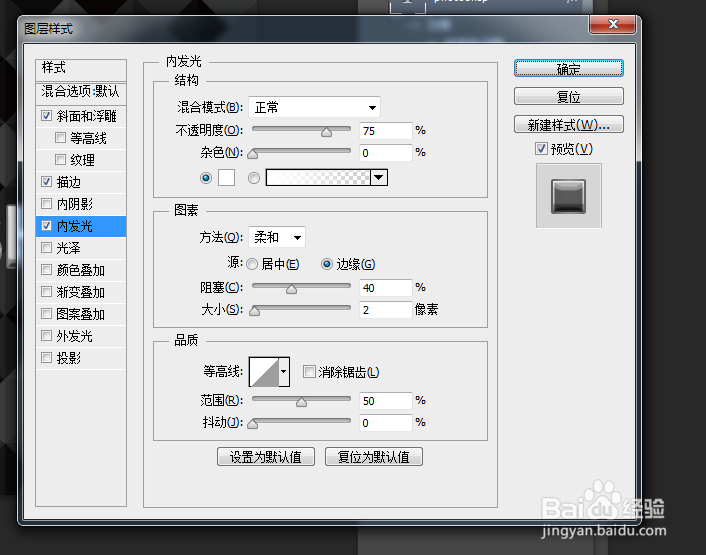Click the 大小 slider handle
706x555 pixels.
[x=254, y=311]
